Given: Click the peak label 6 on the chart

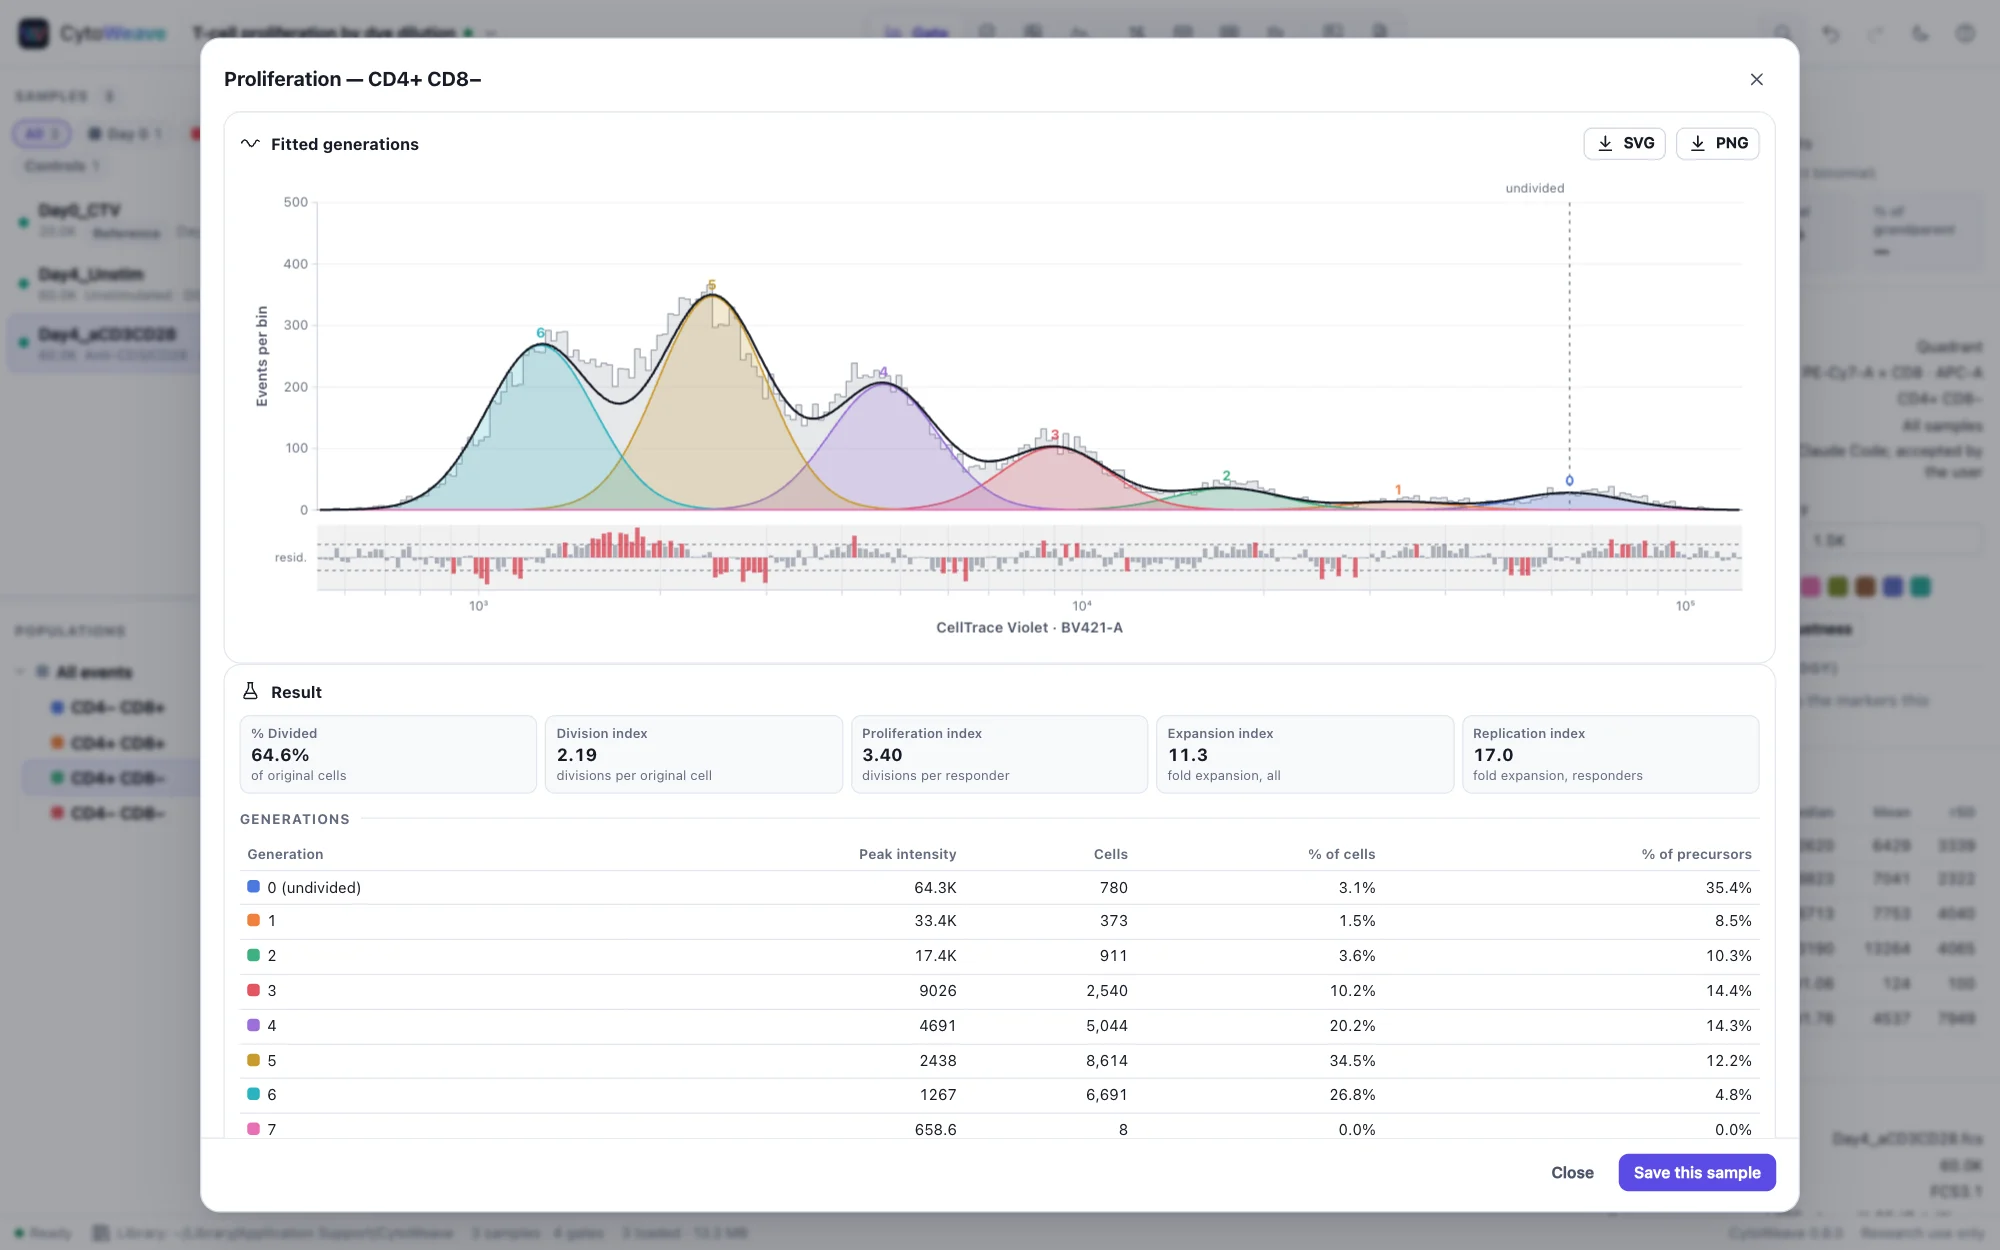Looking at the screenshot, I should (x=540, y=333).
